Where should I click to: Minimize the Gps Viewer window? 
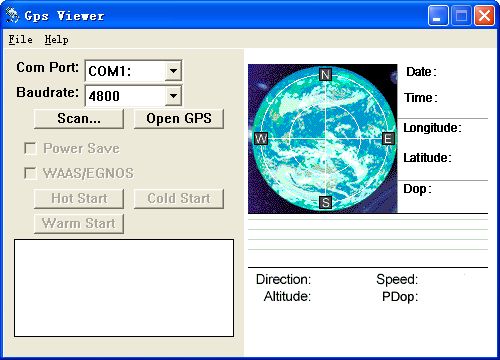click(x=438, y=15)
